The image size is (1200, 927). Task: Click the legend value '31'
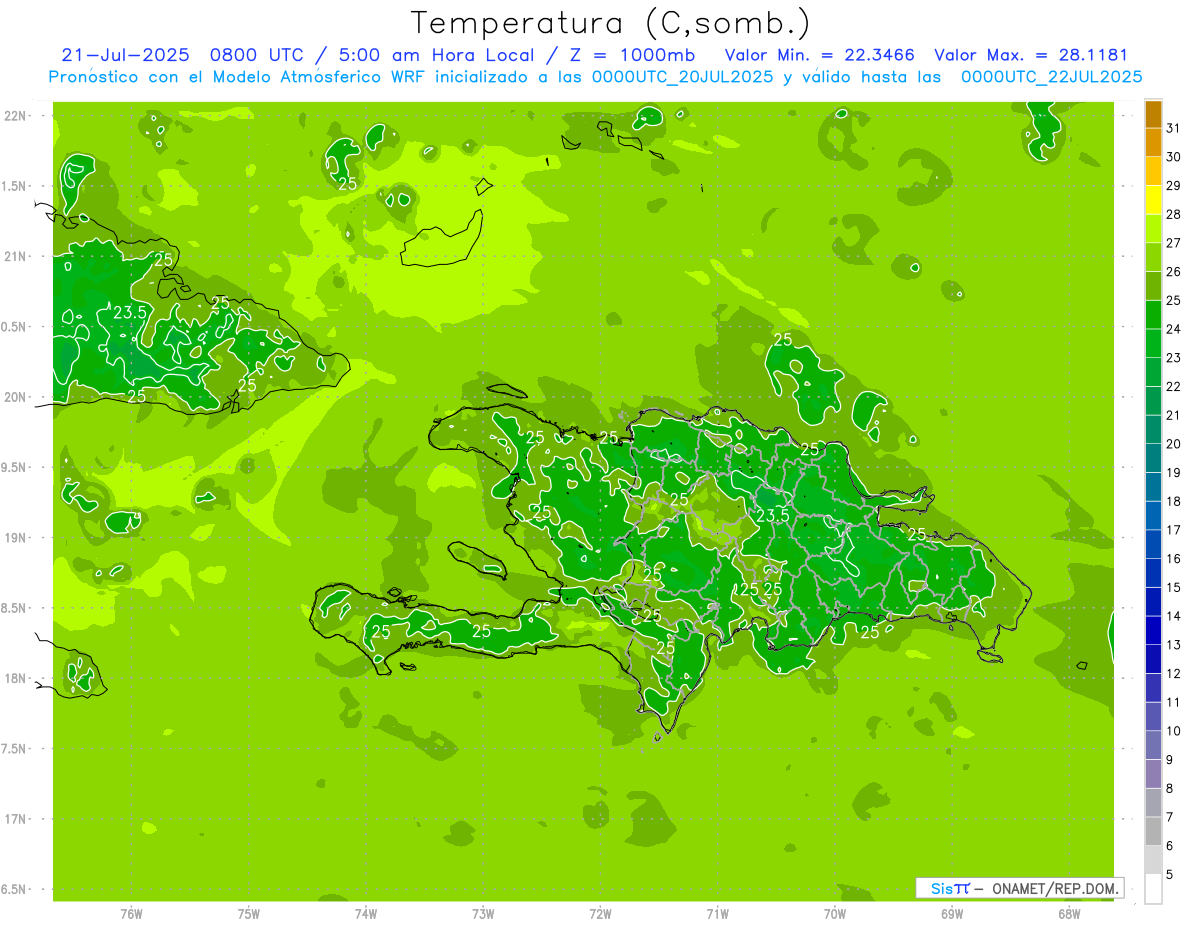pos(1173,128)
